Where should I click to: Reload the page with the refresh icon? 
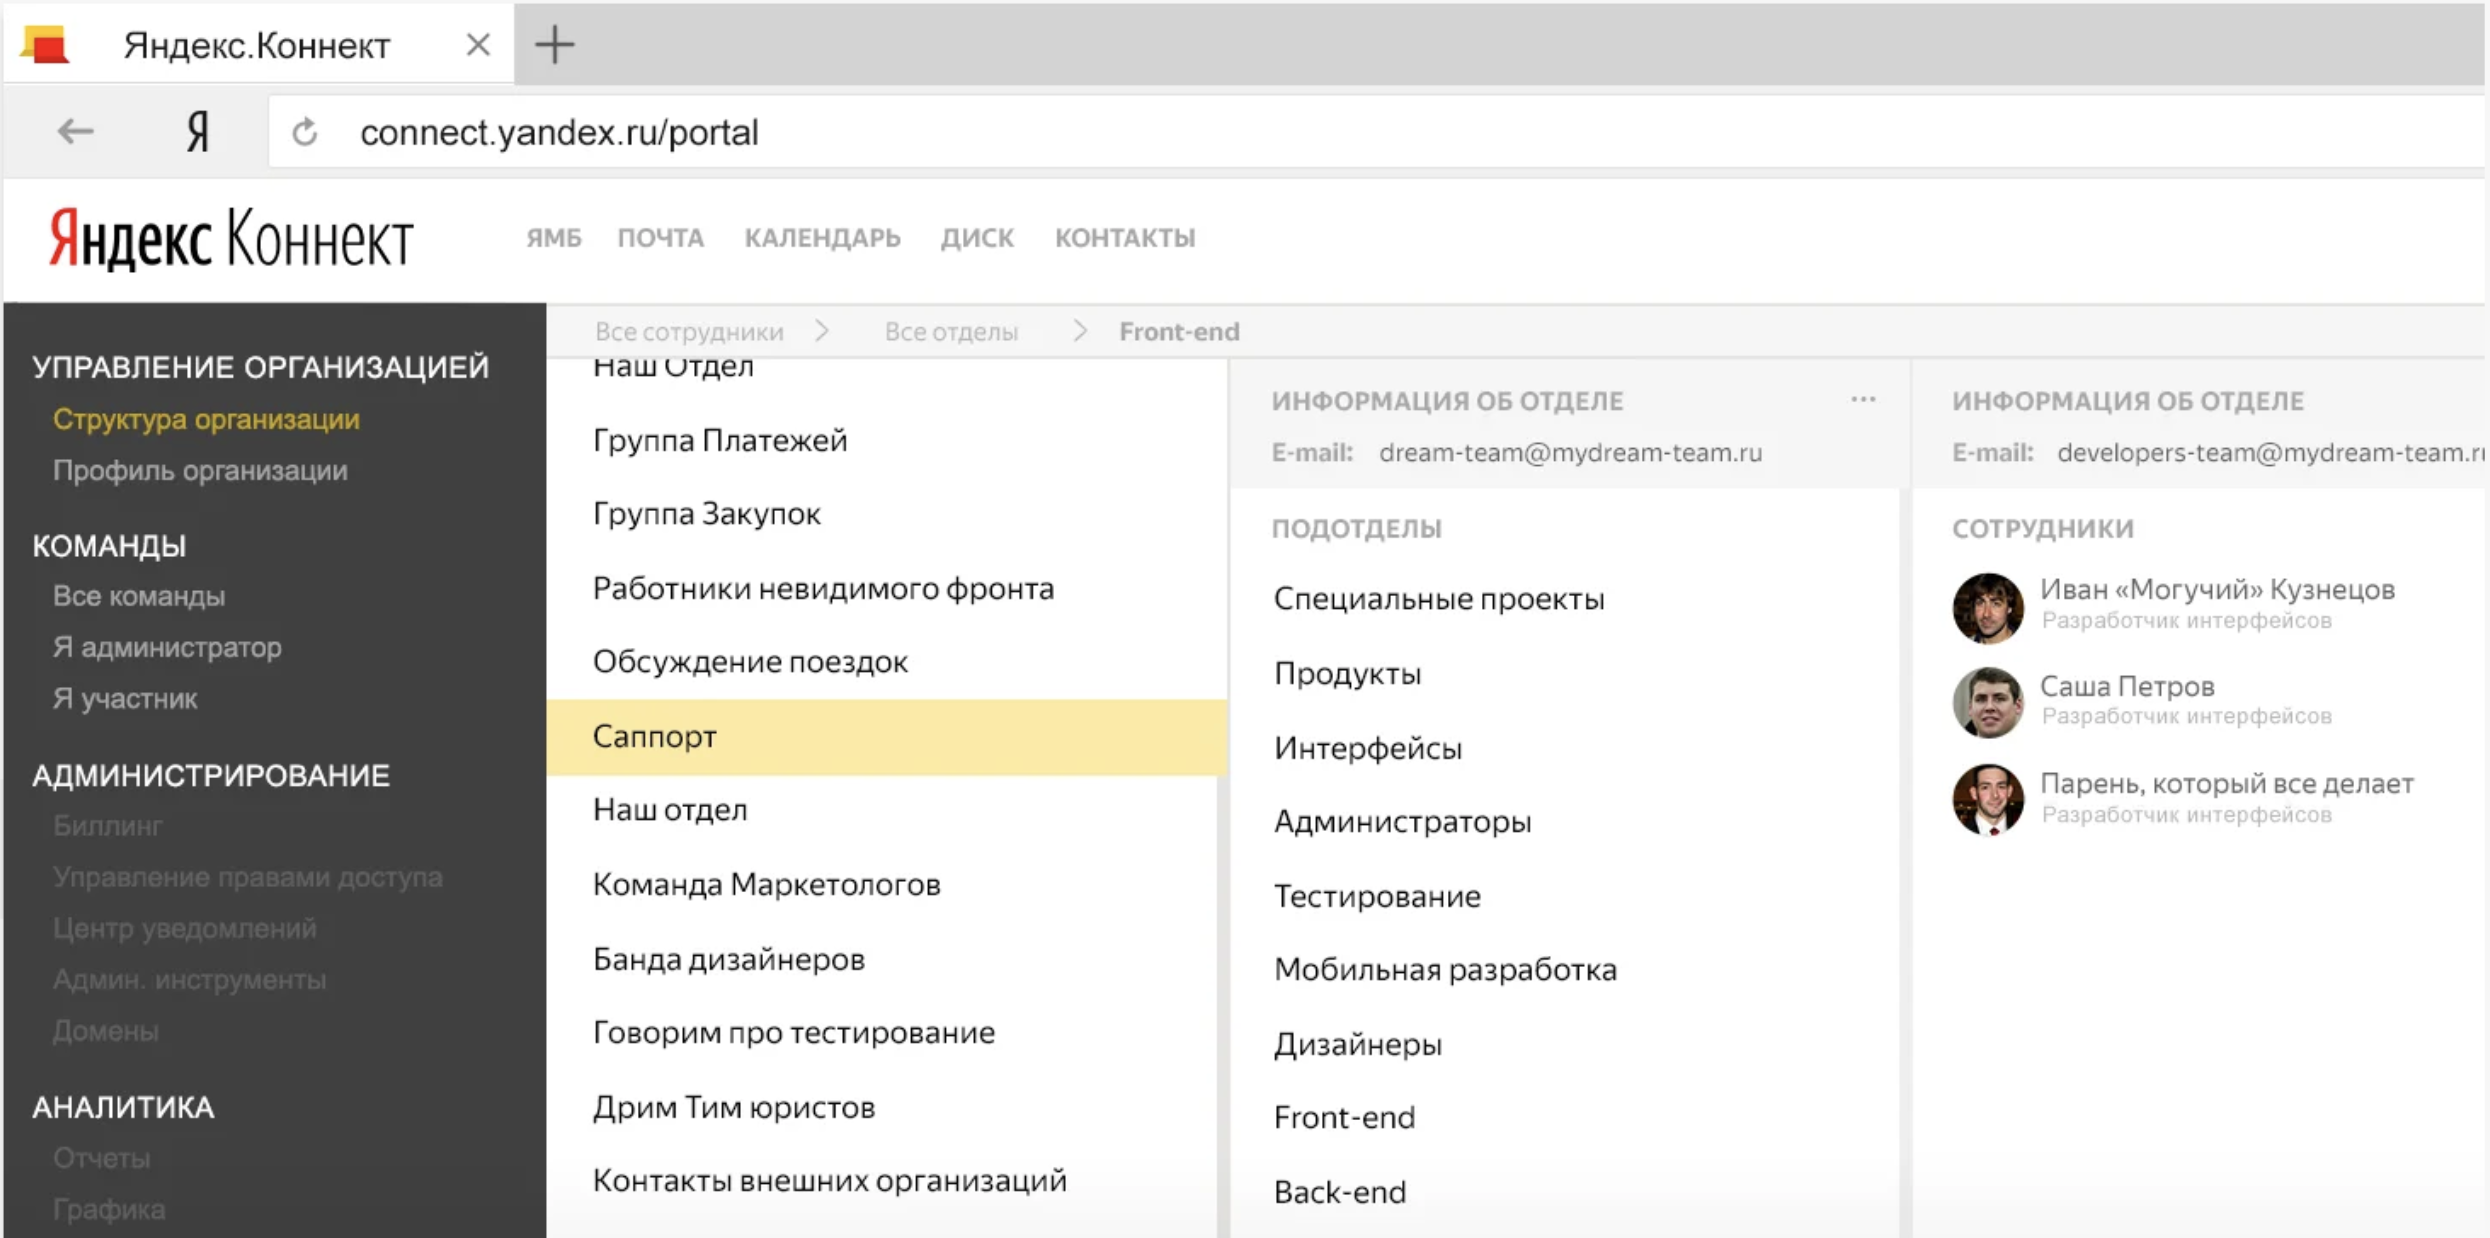click(x=305, y=131)
